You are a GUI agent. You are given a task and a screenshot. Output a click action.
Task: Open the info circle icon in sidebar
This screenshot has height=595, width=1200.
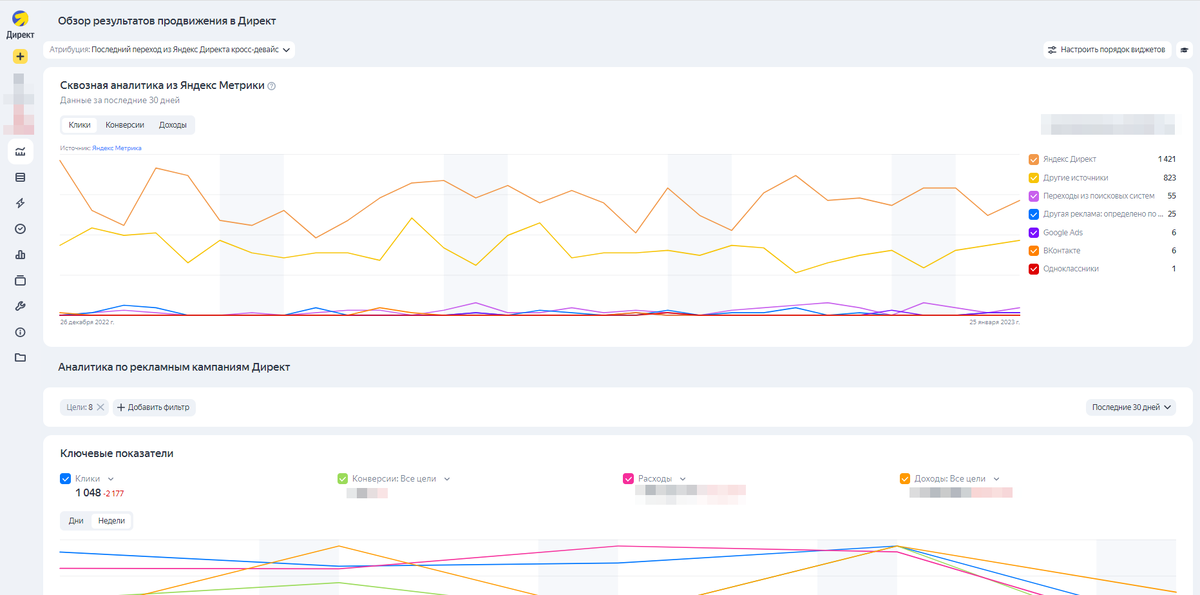tap(20, 332)
